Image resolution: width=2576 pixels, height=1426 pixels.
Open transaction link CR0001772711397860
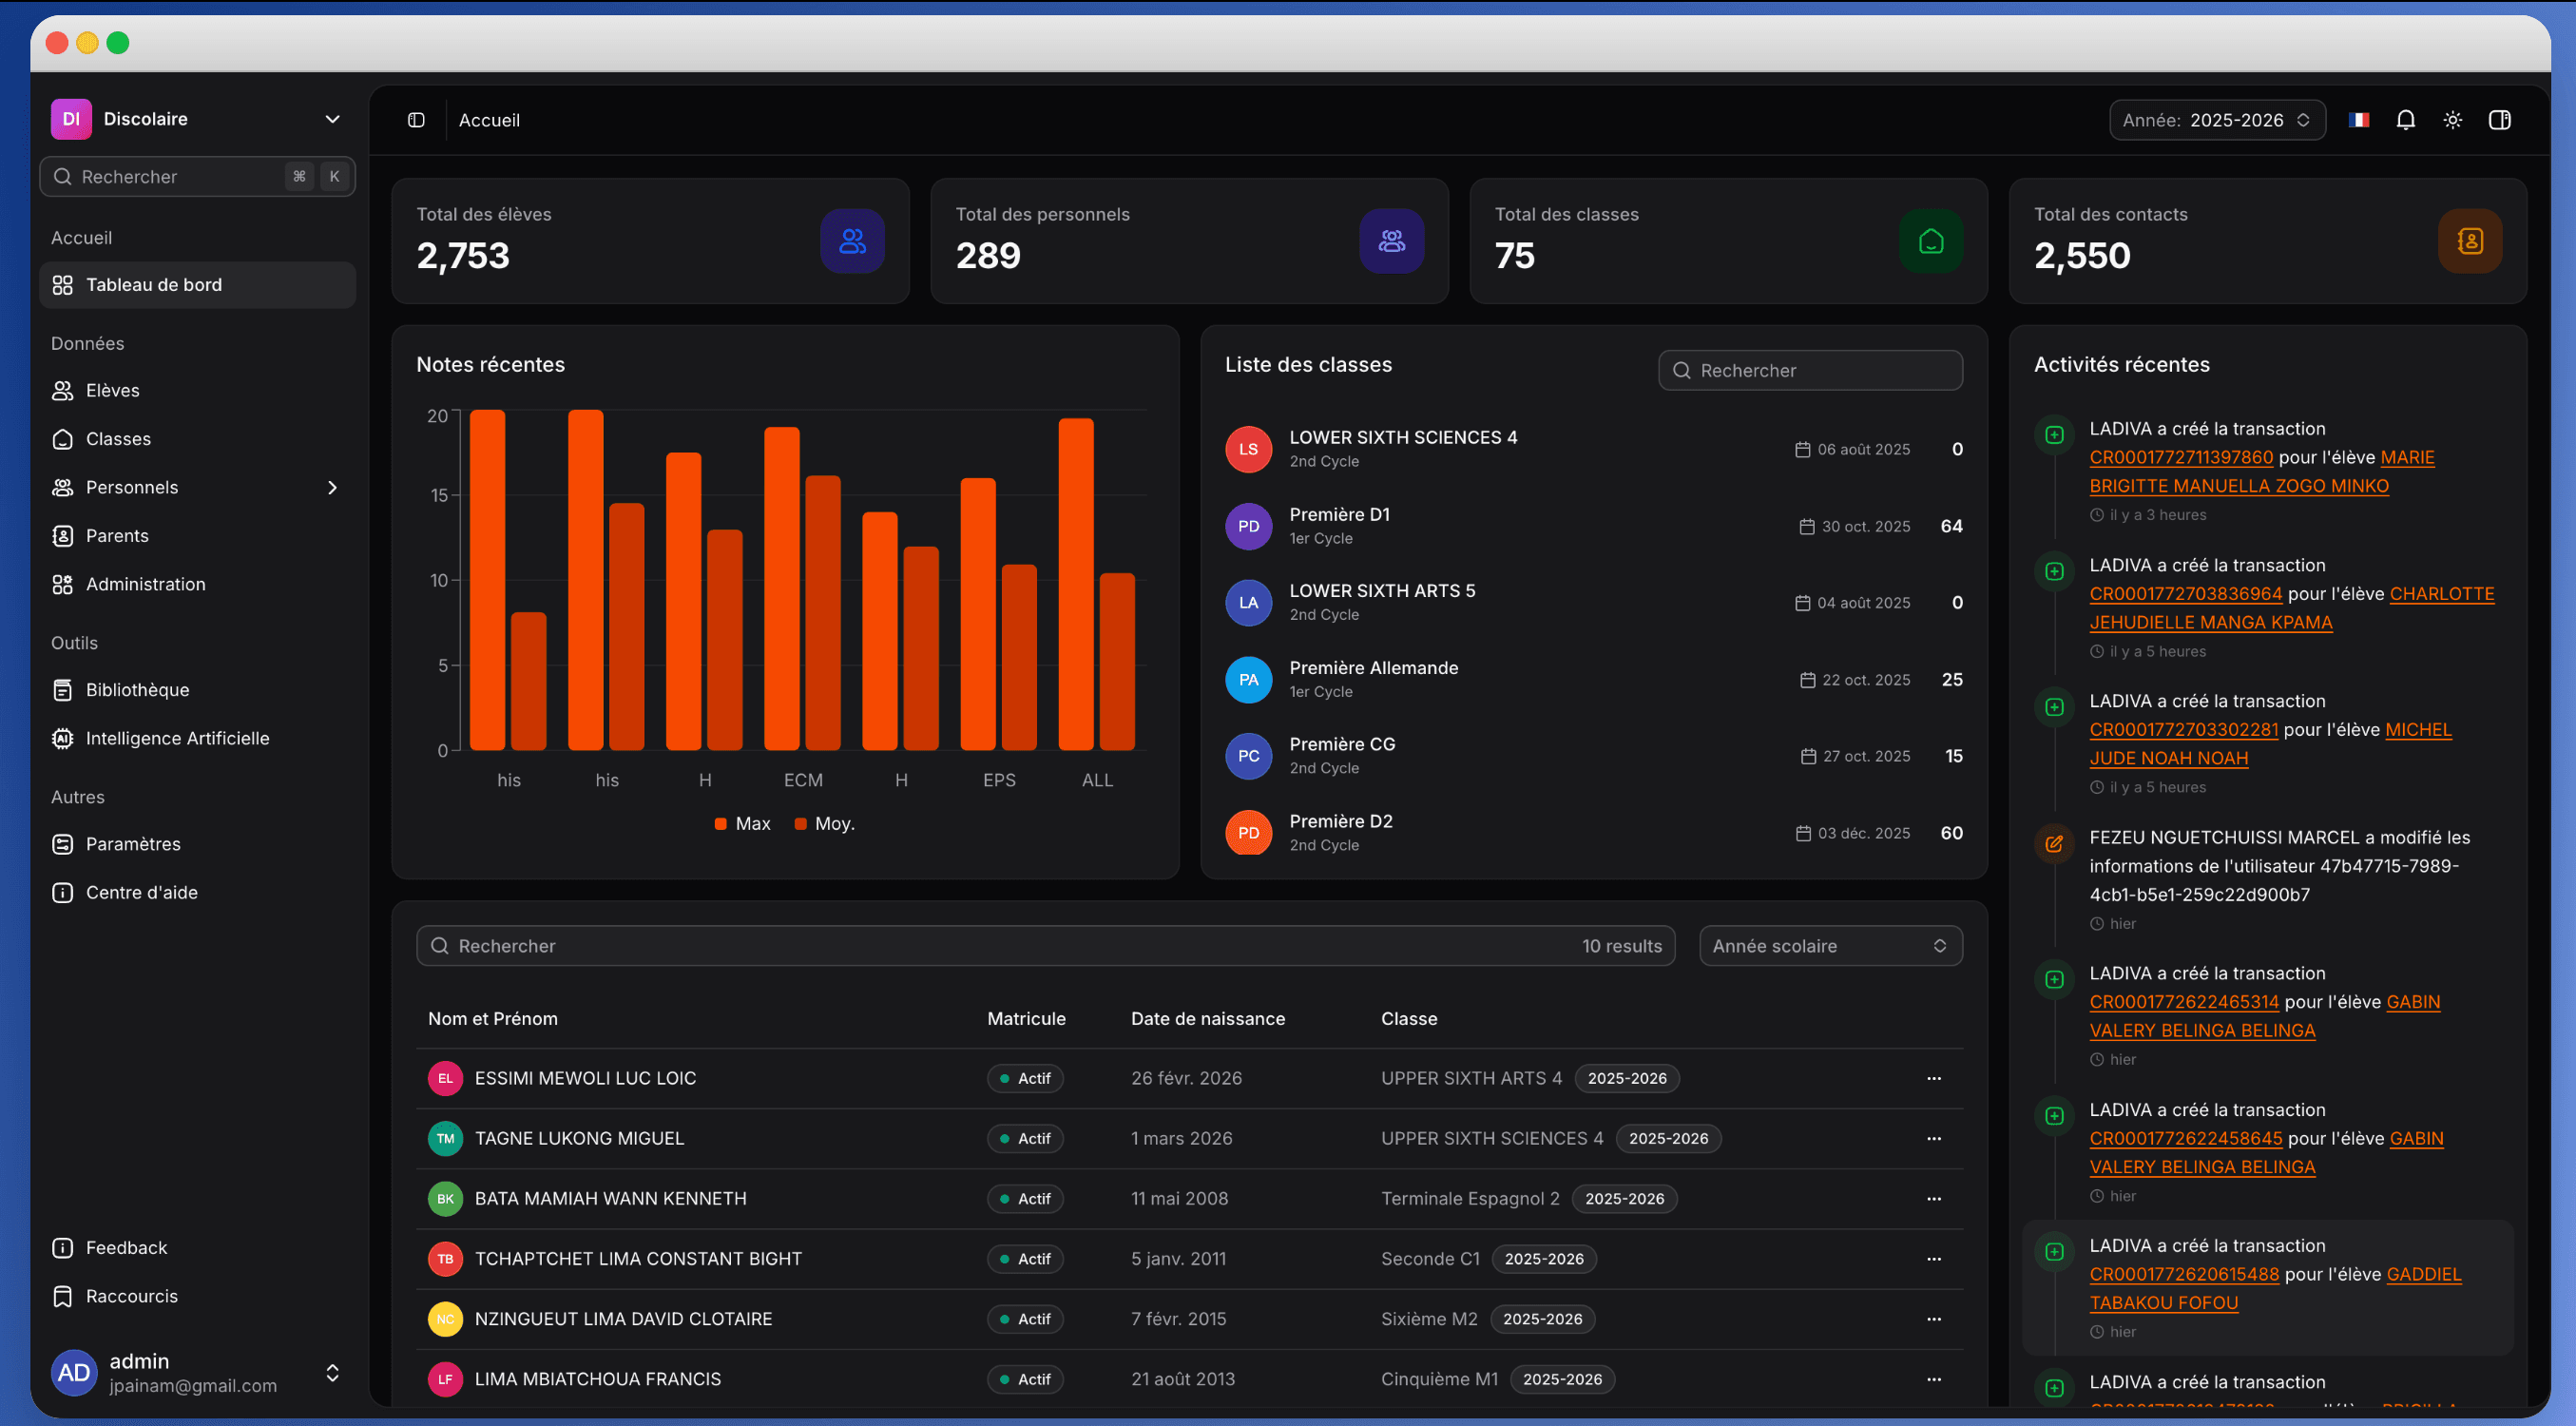pyautogui.click(x=2180, y=457)
